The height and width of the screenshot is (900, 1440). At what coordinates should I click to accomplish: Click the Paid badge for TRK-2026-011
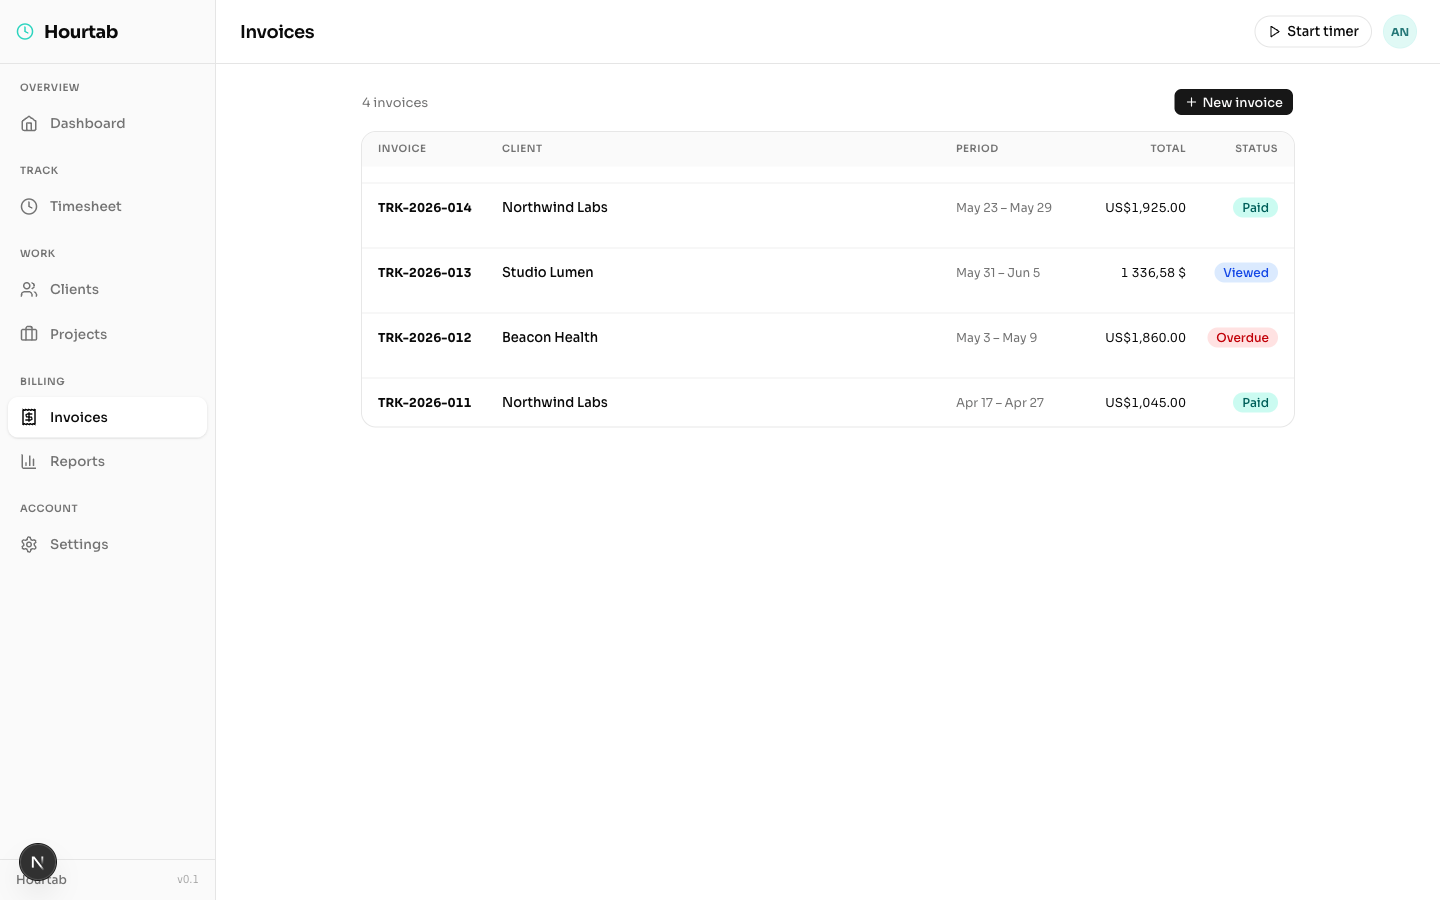1255,403
